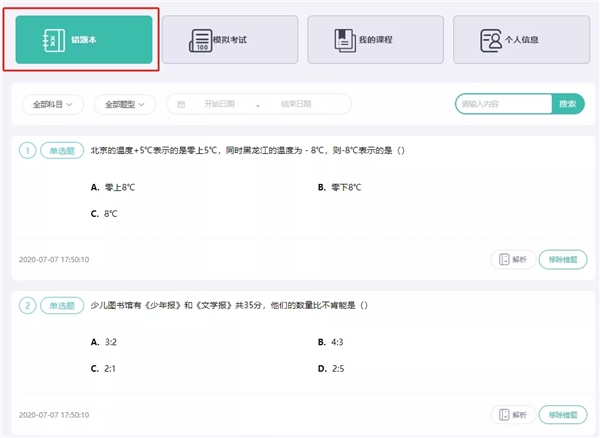Screen dimensions: 600x438
Task: Expand the 全部科目 subject dropdown
Action: (x=53, y=104)
